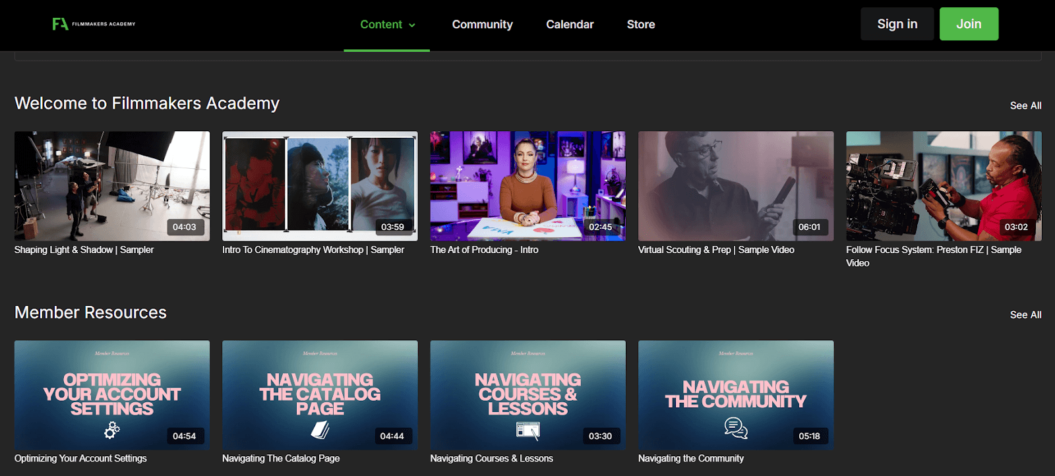Screen dimensions: 1055x476
Task: Open Virtual Scouting & Prep thumbnail
Action: 735,186
